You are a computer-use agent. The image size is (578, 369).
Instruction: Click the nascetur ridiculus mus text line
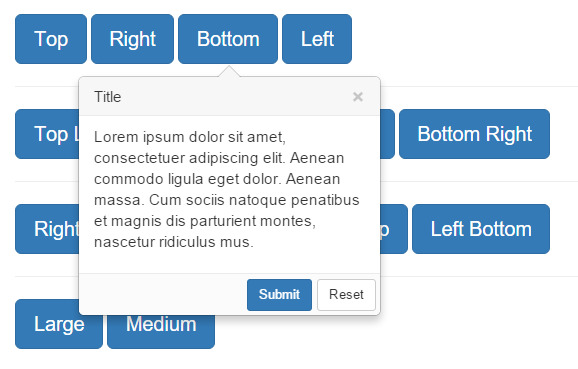174,242
